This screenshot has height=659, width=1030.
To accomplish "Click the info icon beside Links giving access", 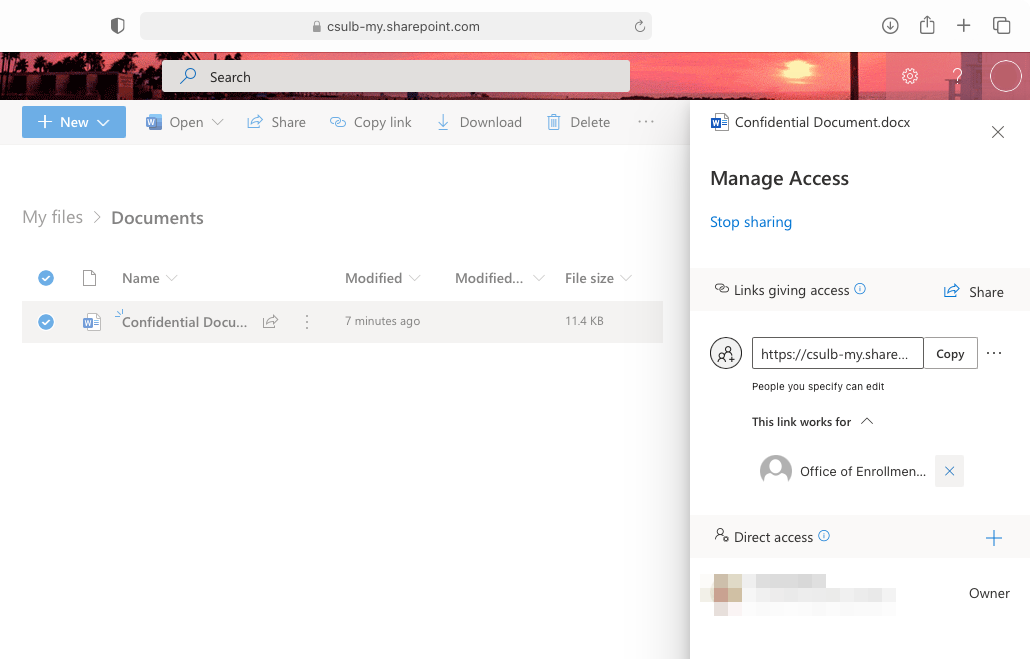I will tap(860, 290).
